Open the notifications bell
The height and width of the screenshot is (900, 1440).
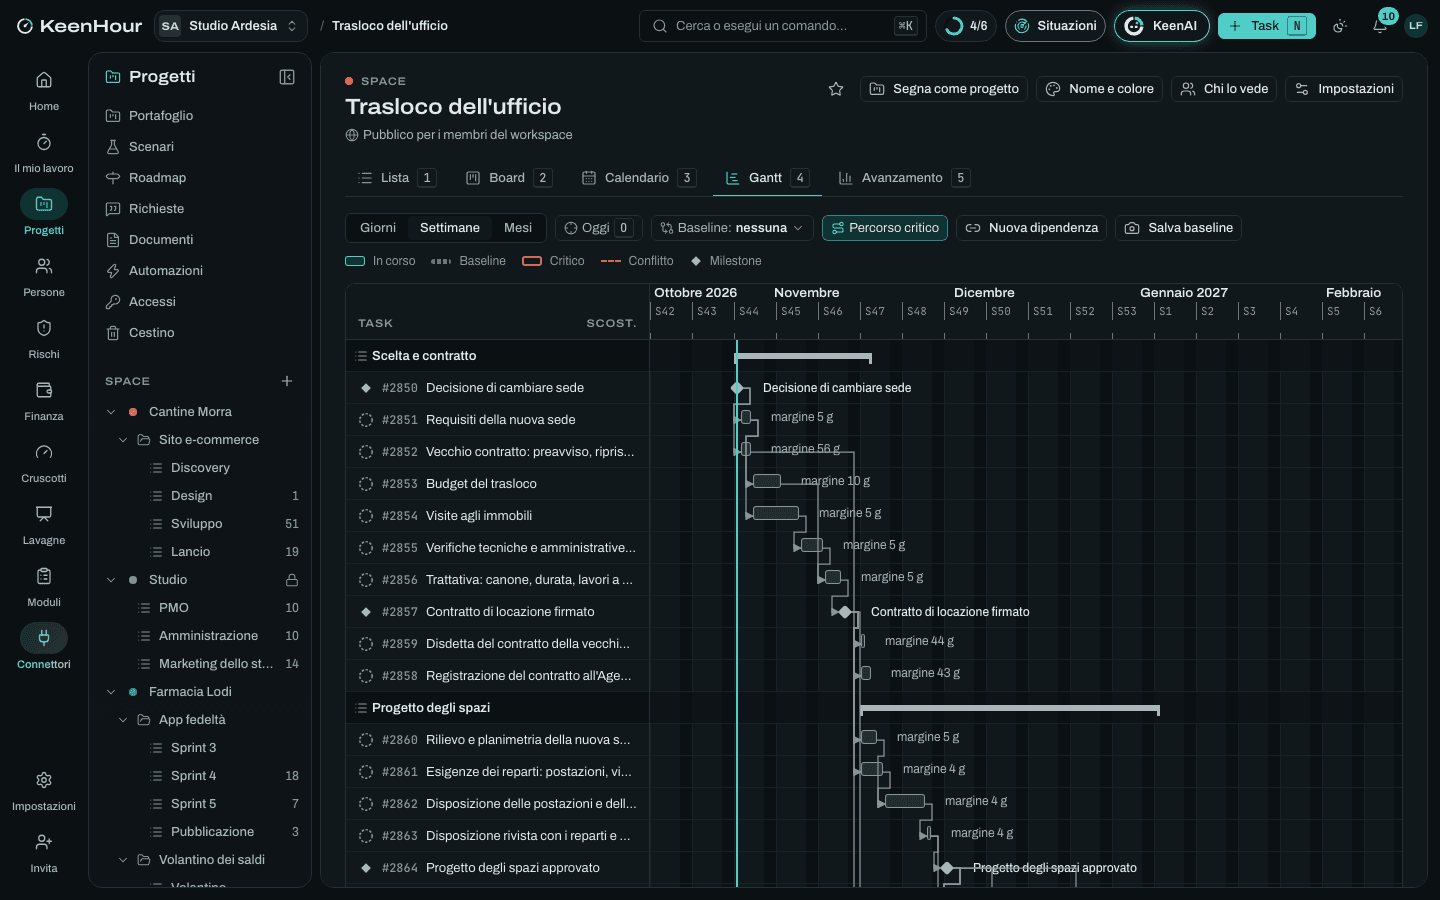1380,26
